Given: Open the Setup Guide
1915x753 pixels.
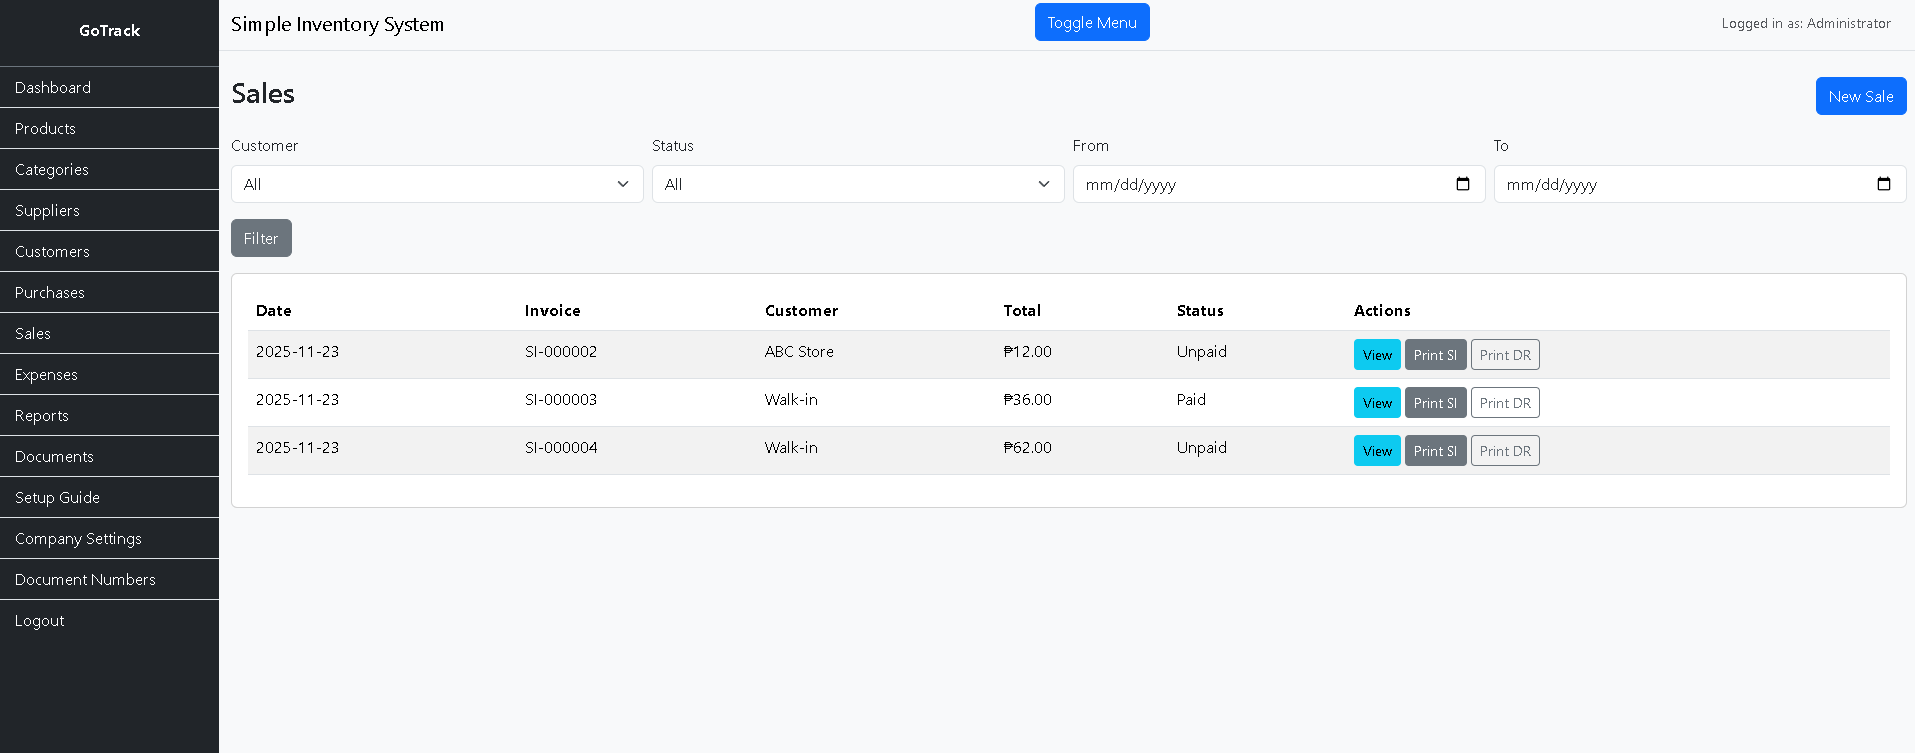Looking at the screenshot, I should click(x=109, y=497).
